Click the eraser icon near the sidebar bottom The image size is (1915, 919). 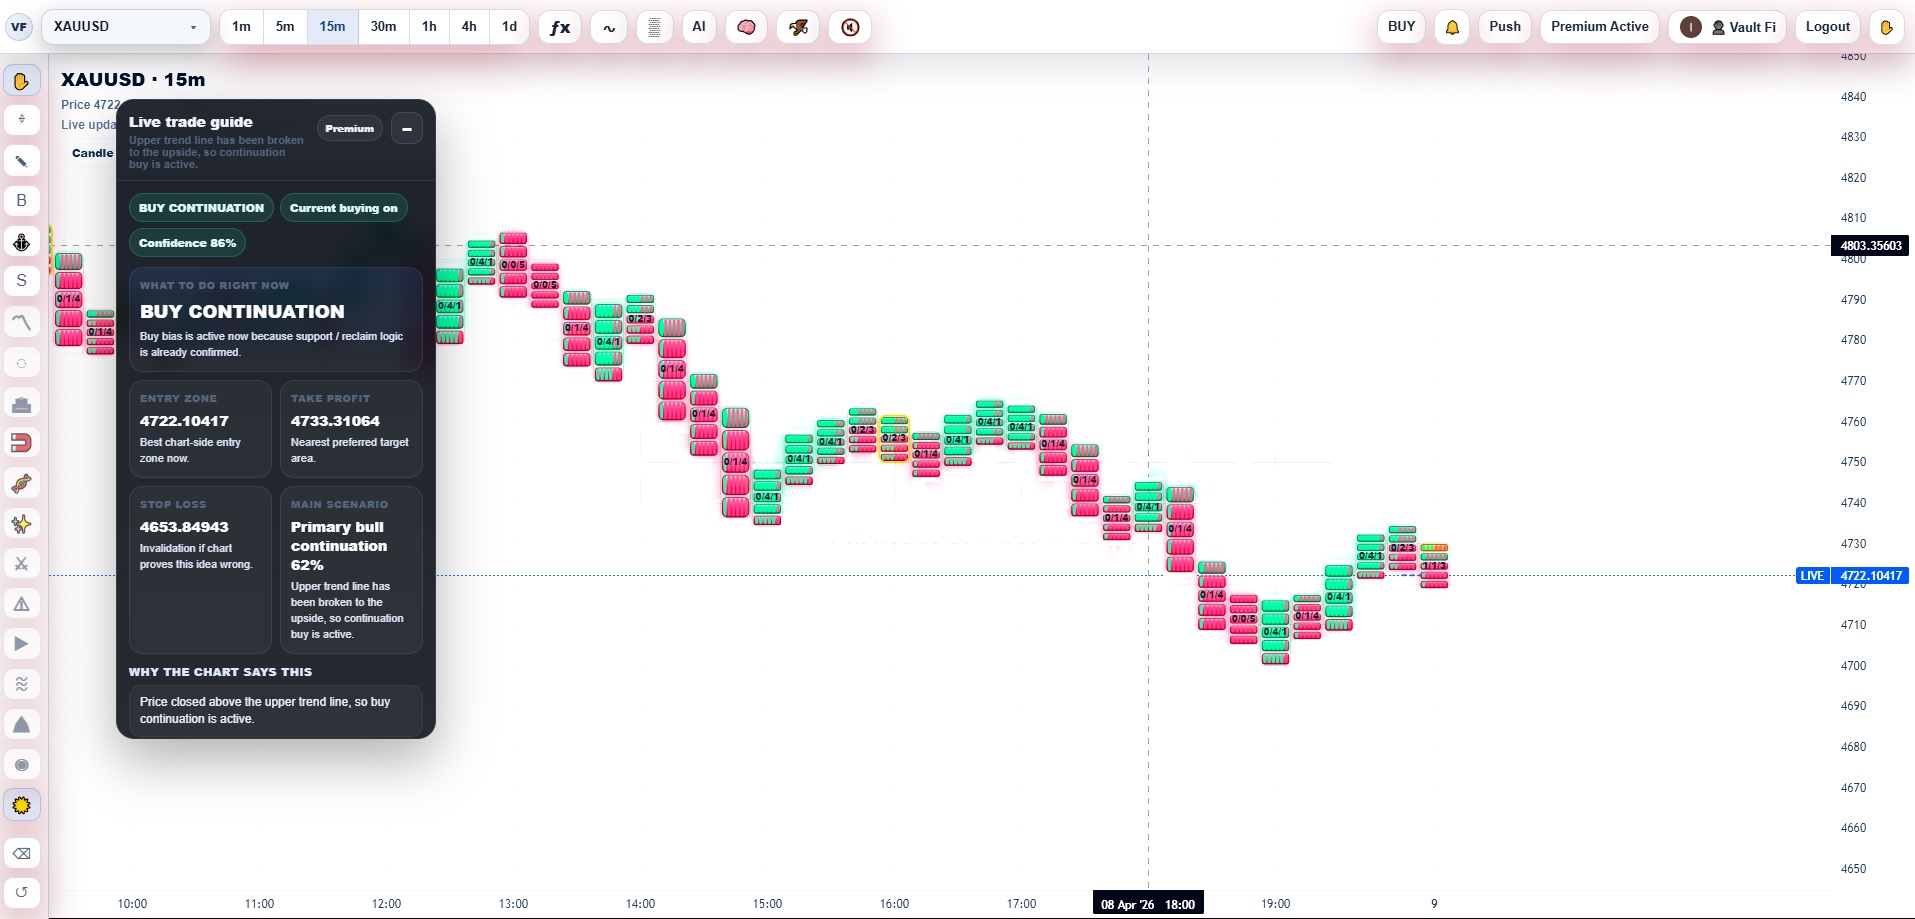coord(21,853)
